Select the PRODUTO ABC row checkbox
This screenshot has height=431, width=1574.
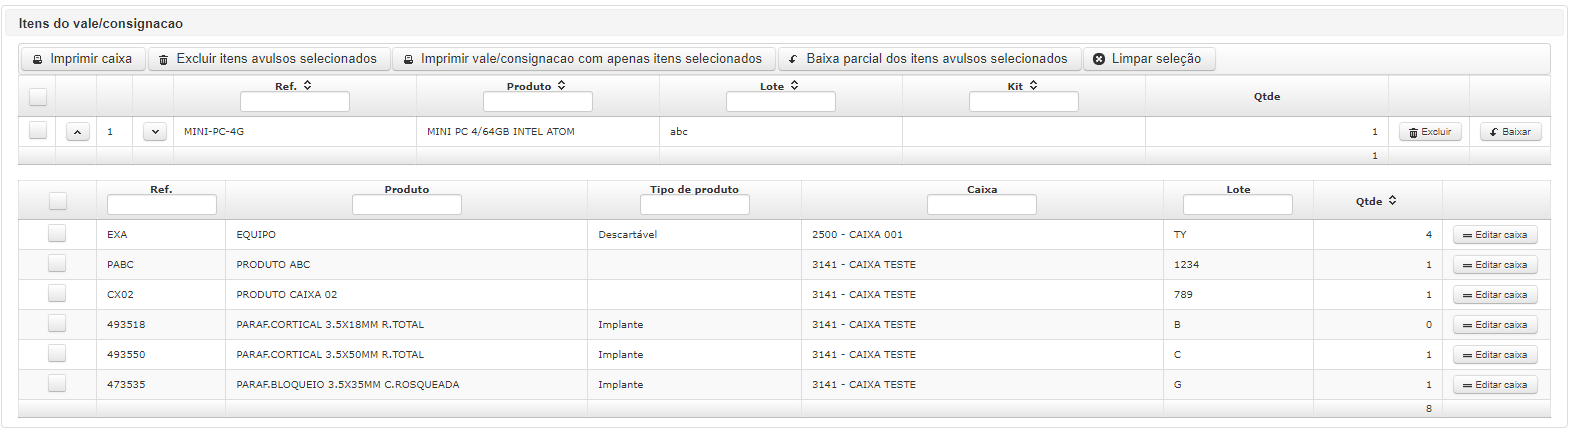click(x=57, y=264)
